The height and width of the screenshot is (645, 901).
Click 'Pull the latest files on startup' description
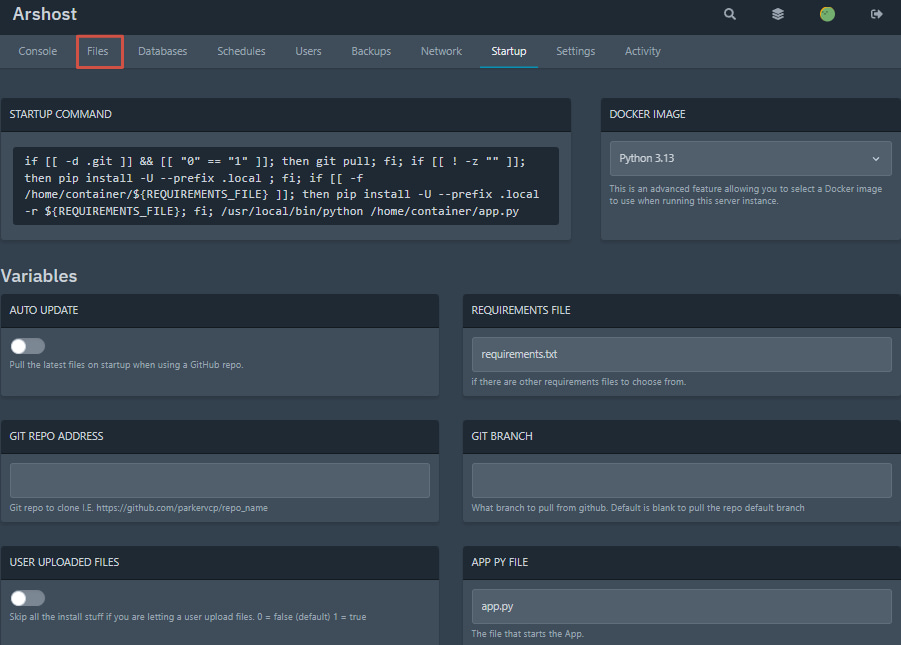point(126,365)
